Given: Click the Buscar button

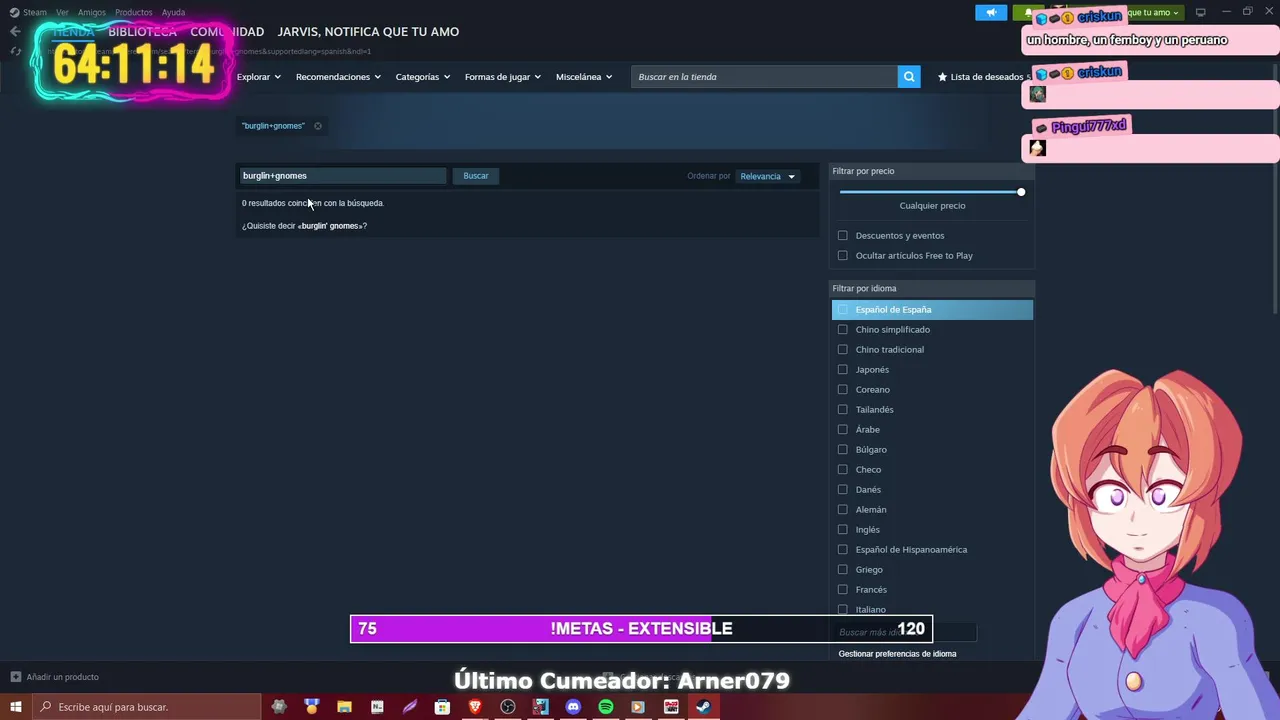Looking at the screenshot, I should pos(476,176).
